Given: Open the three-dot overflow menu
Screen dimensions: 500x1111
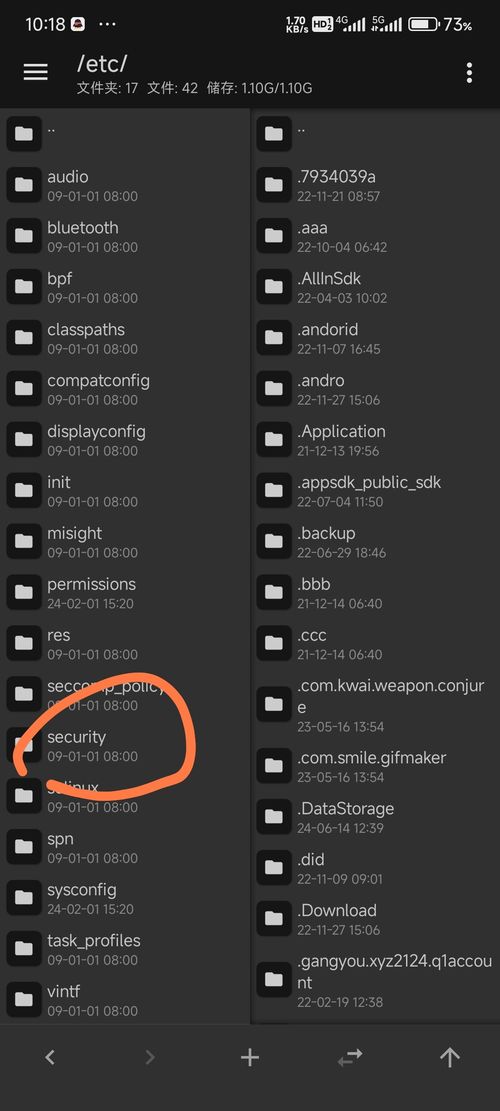Looking at the screenshot, I should 469,72.
